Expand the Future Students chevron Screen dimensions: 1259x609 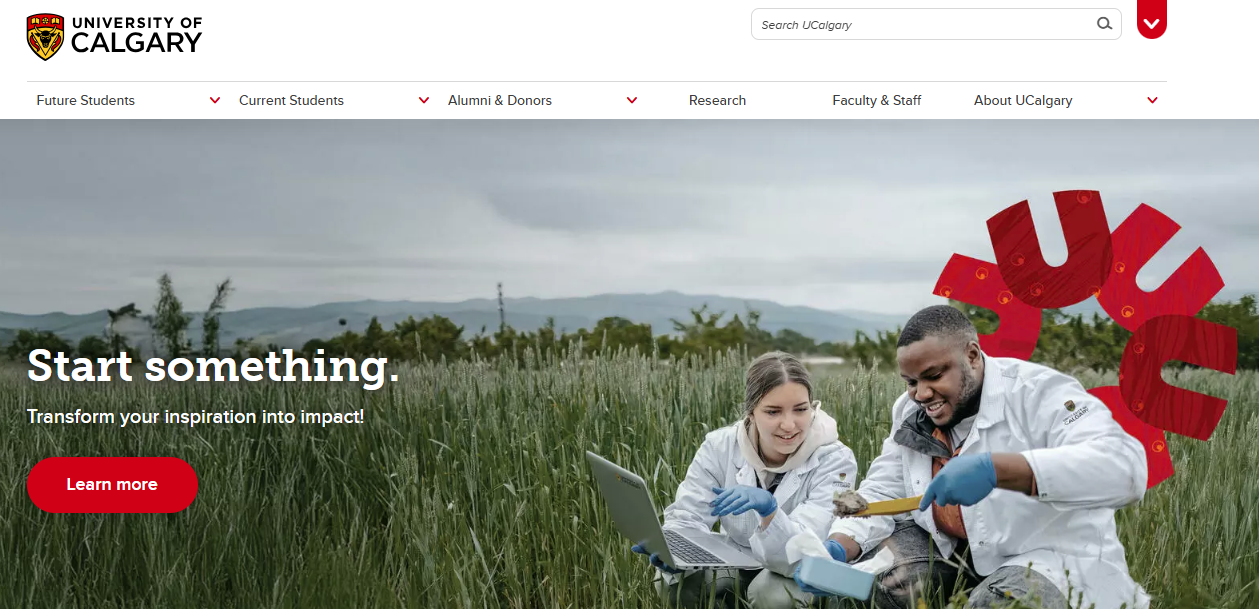[x=215, y=100]
